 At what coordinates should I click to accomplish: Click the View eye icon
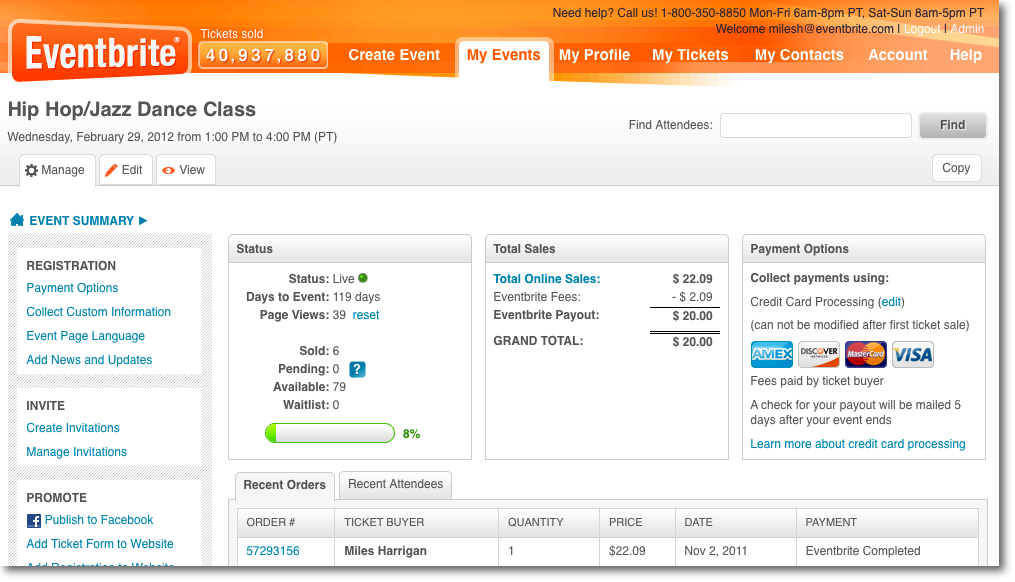168,170
